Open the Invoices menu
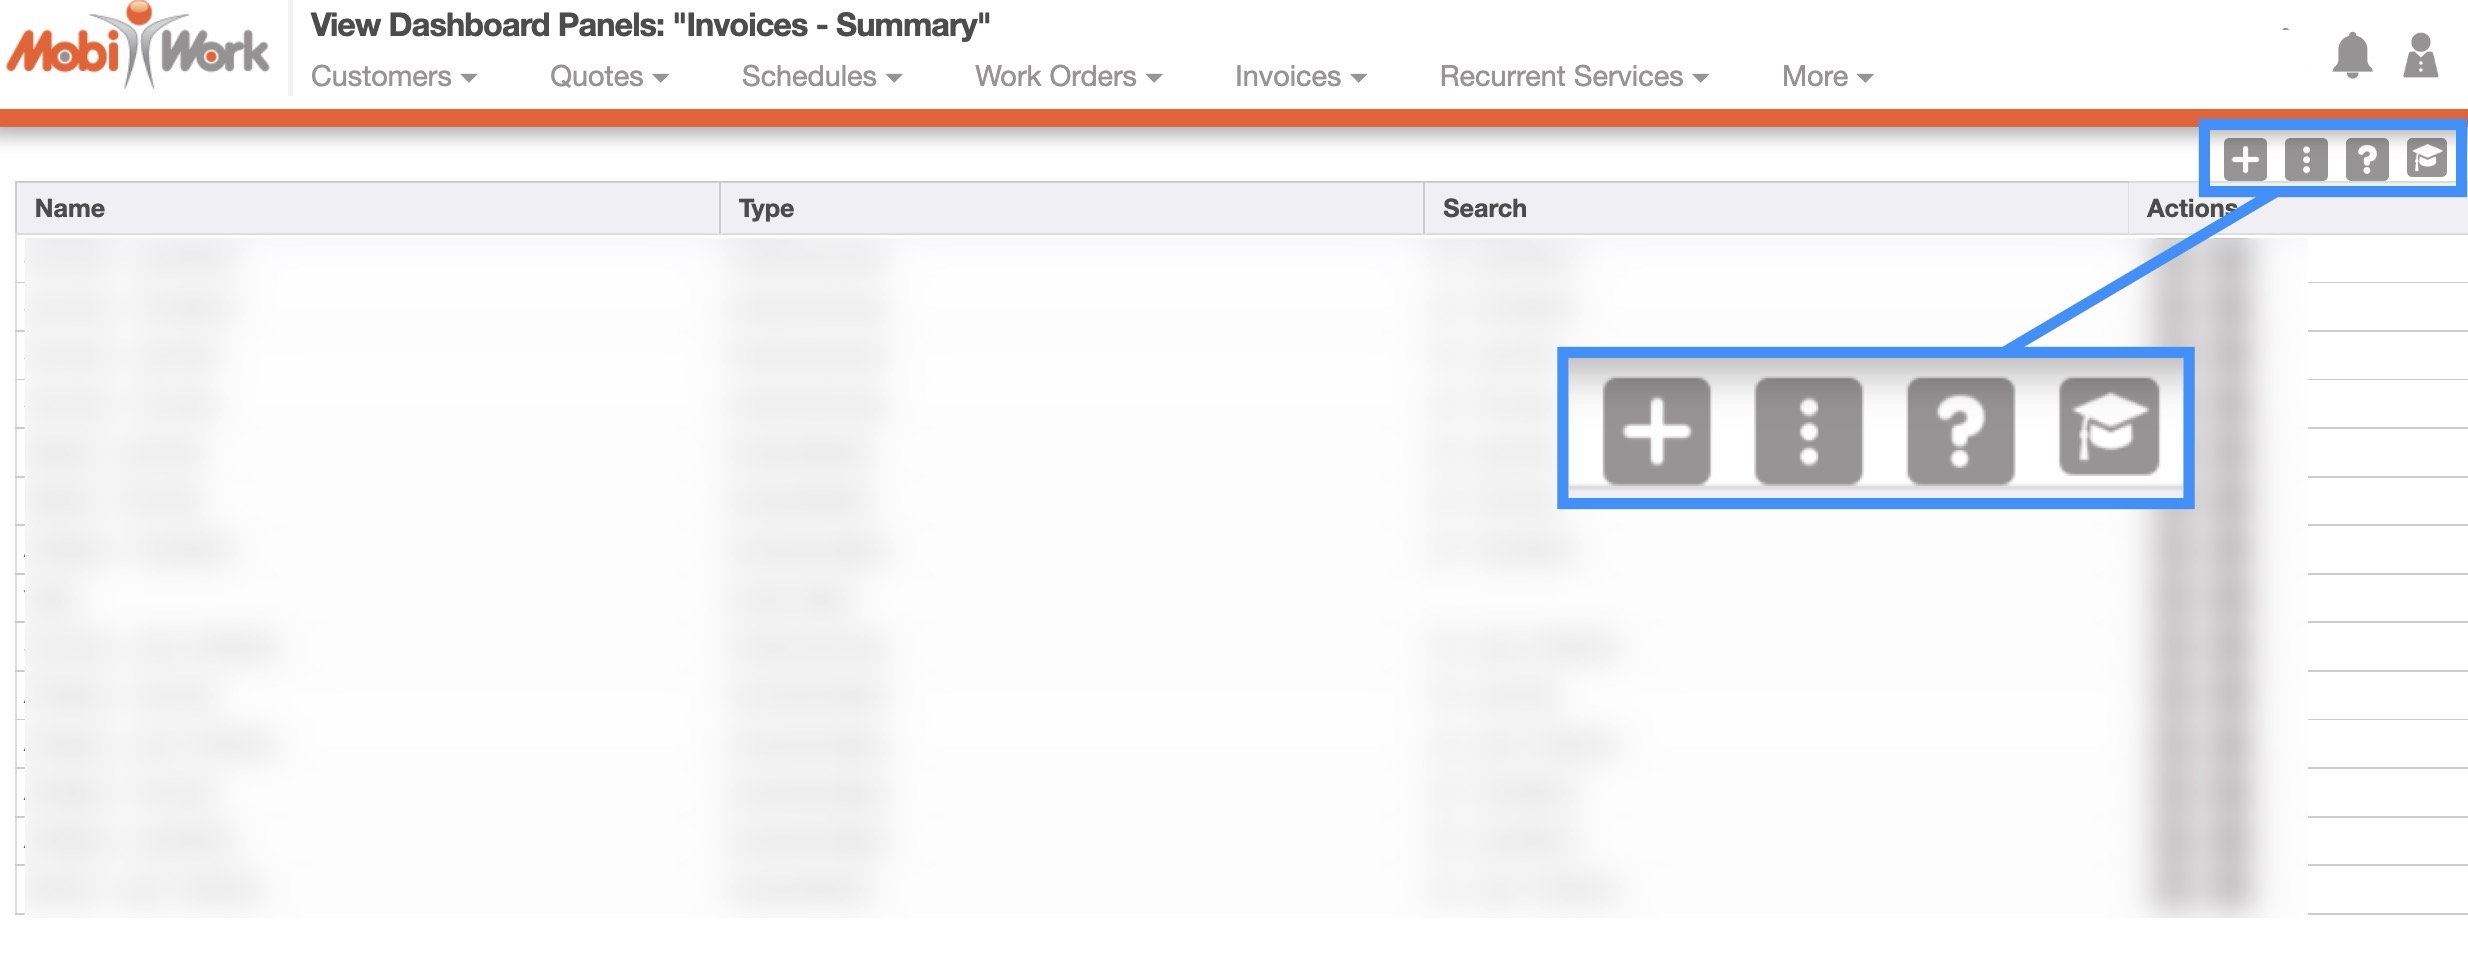Viewport: 2468px width, 962px height. (x=1299, y=77)
